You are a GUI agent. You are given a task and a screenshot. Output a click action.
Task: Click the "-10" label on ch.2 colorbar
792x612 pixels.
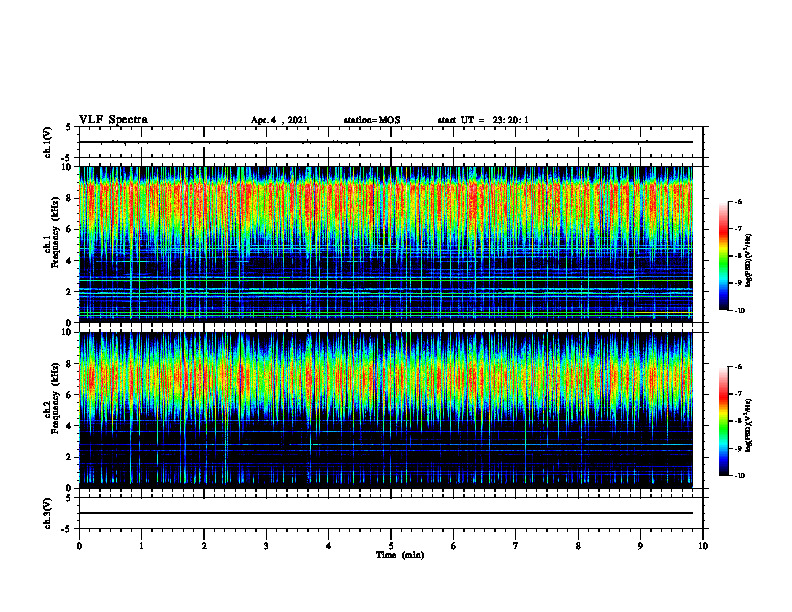(739, 476)
